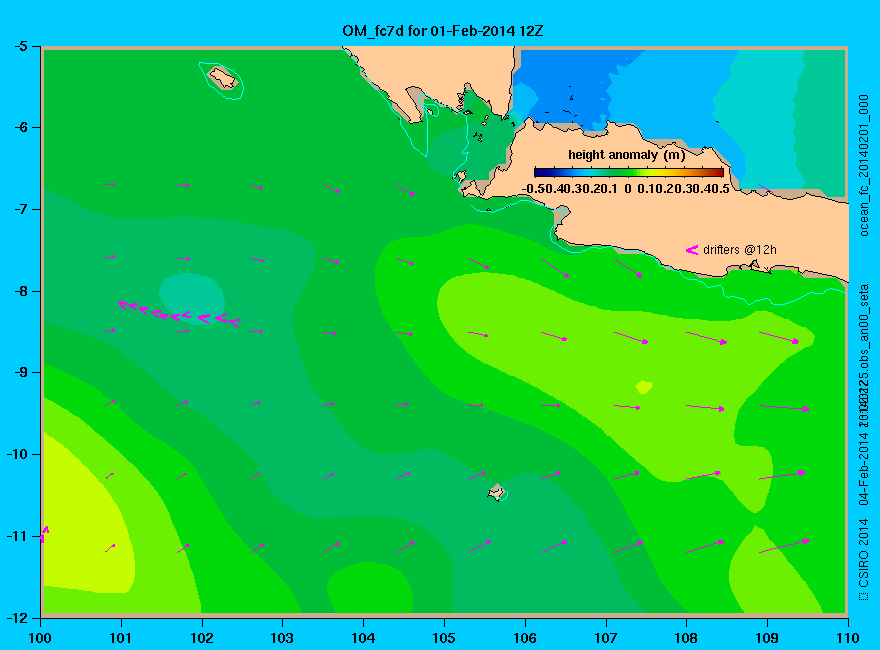
Task: Click the x-axis label 109
Action: click(x=767, y=638)
